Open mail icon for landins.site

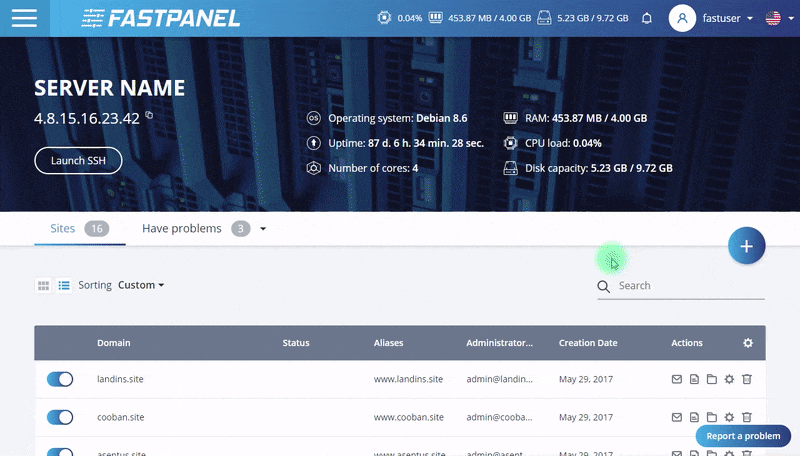676,380
